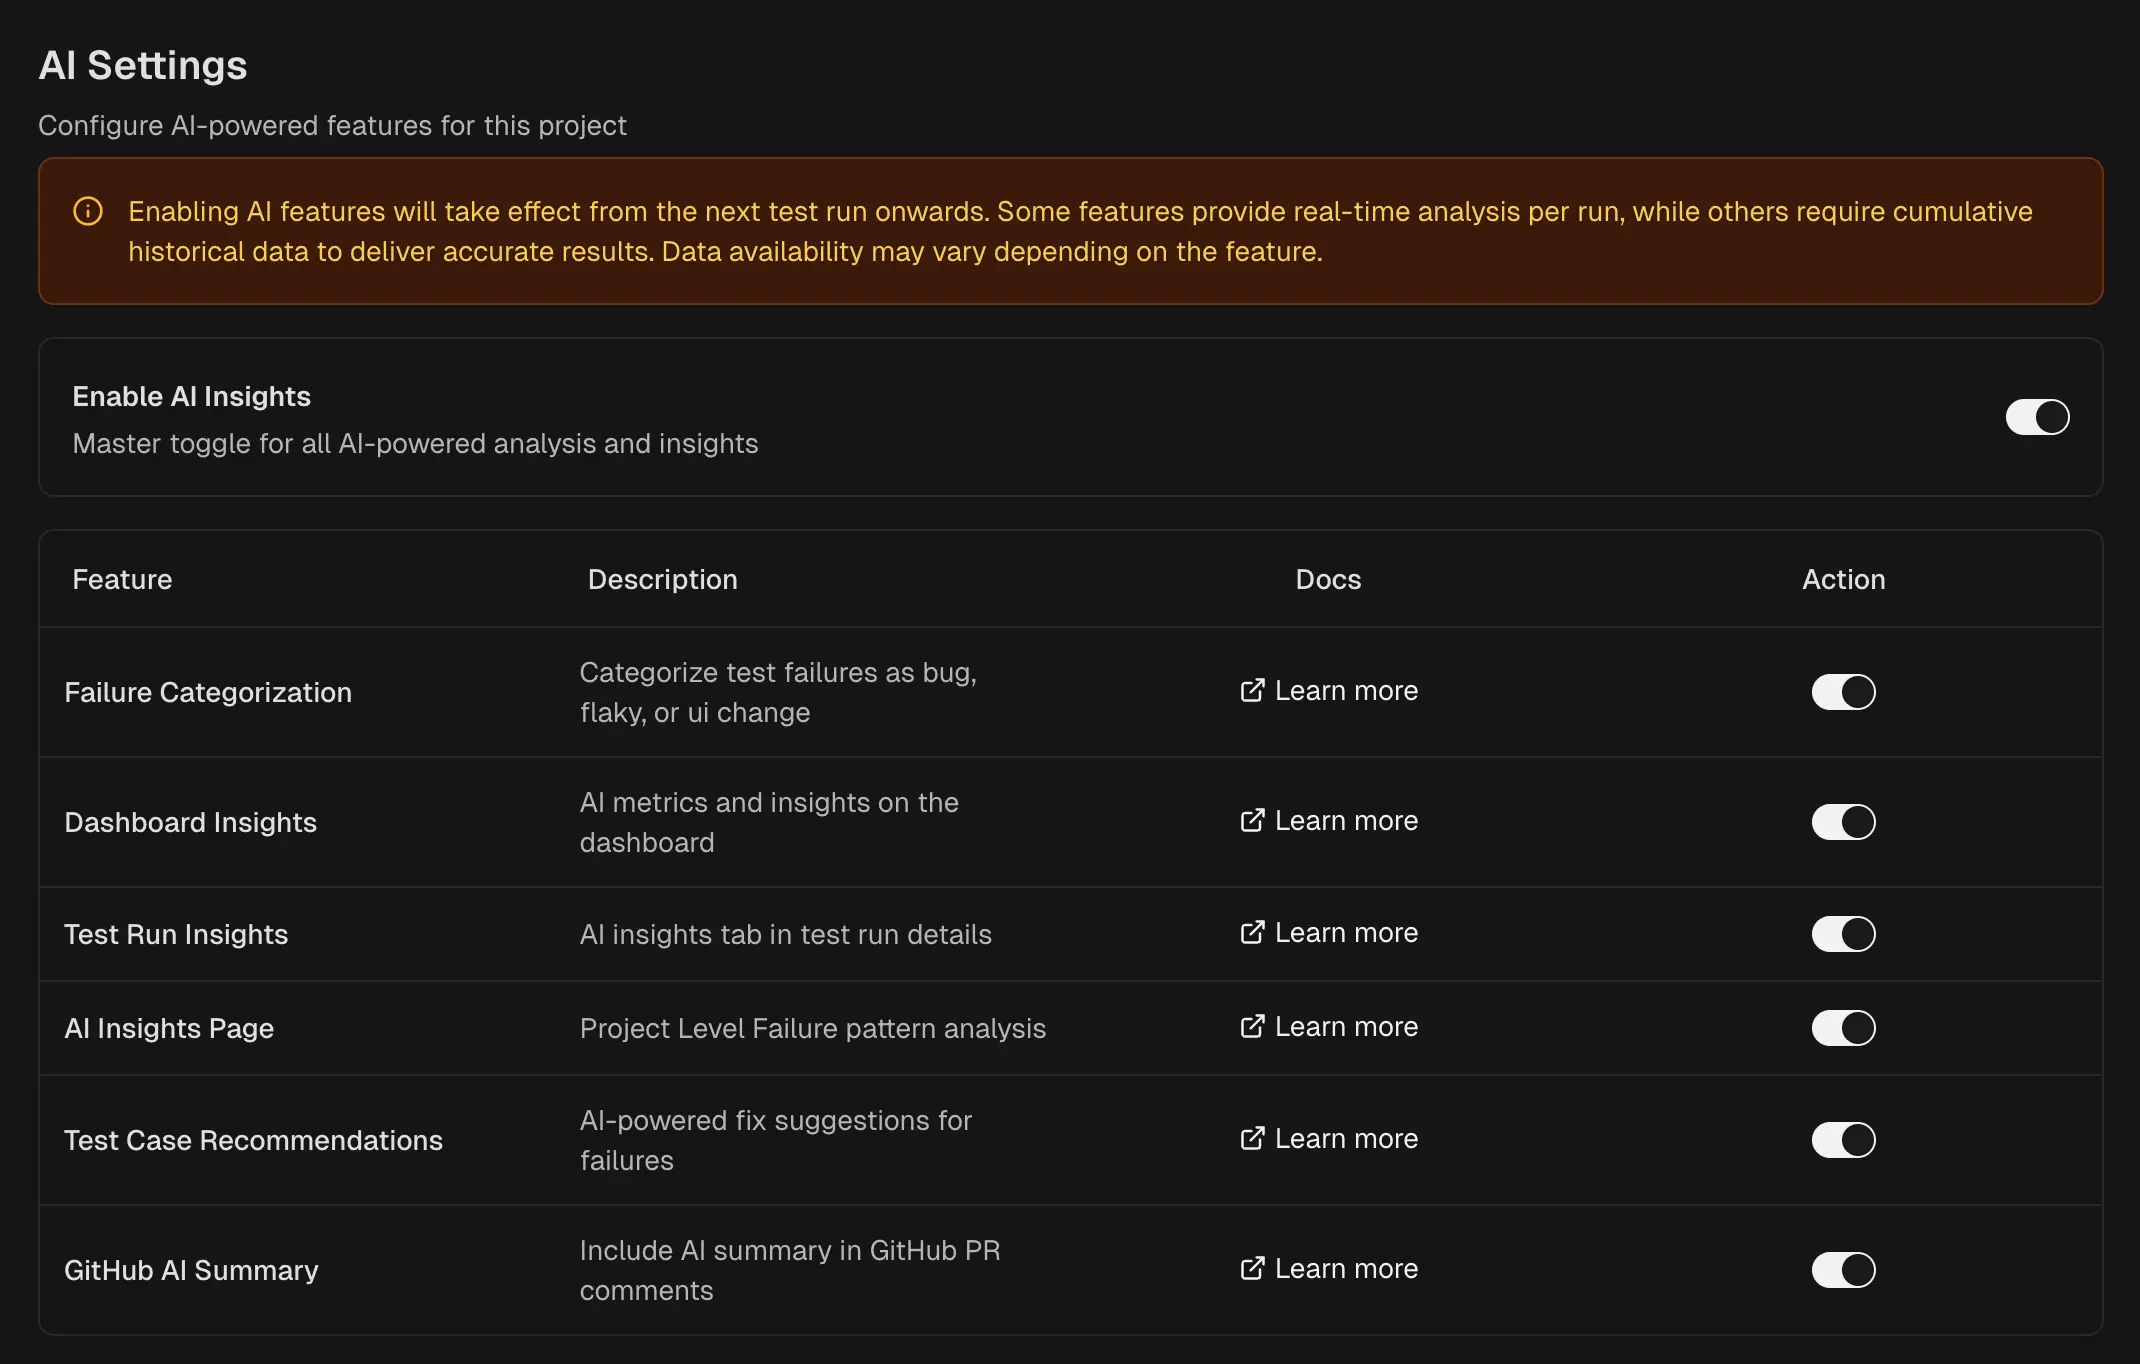Click Learn more text for Test Run Insights

[x=1346, y=933]
